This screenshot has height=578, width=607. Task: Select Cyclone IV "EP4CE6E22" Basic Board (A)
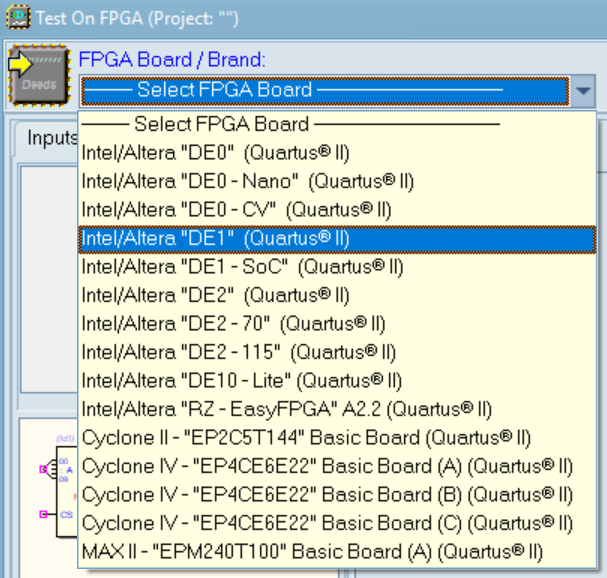coord(337,467)
